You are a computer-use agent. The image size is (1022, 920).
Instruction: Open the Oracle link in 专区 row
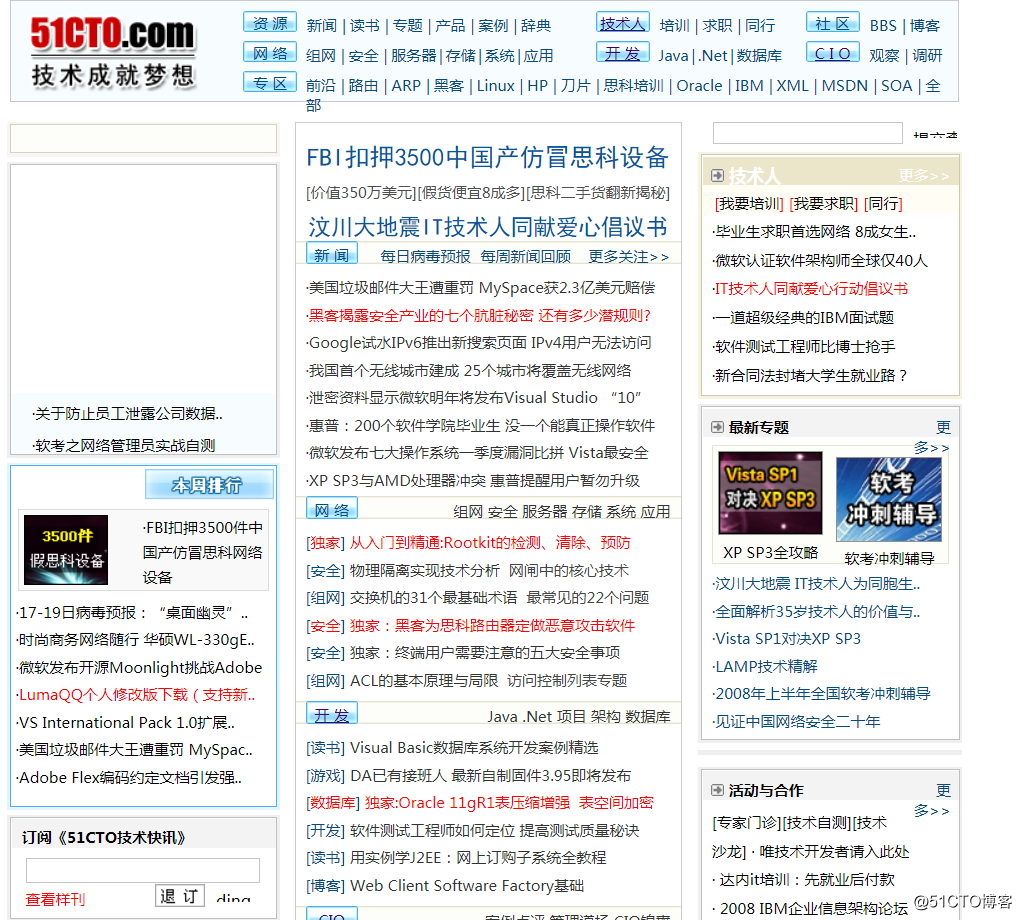(x=699, y=85)
